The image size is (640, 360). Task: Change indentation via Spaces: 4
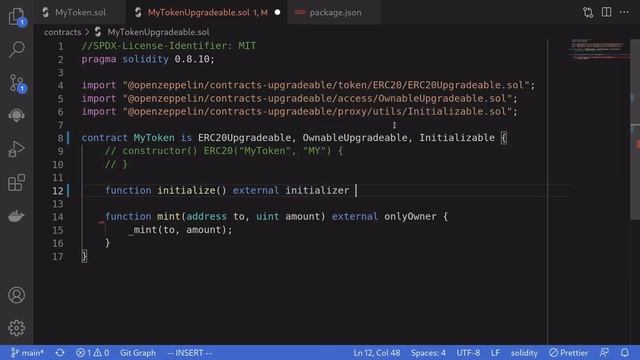tap(428, 353)
